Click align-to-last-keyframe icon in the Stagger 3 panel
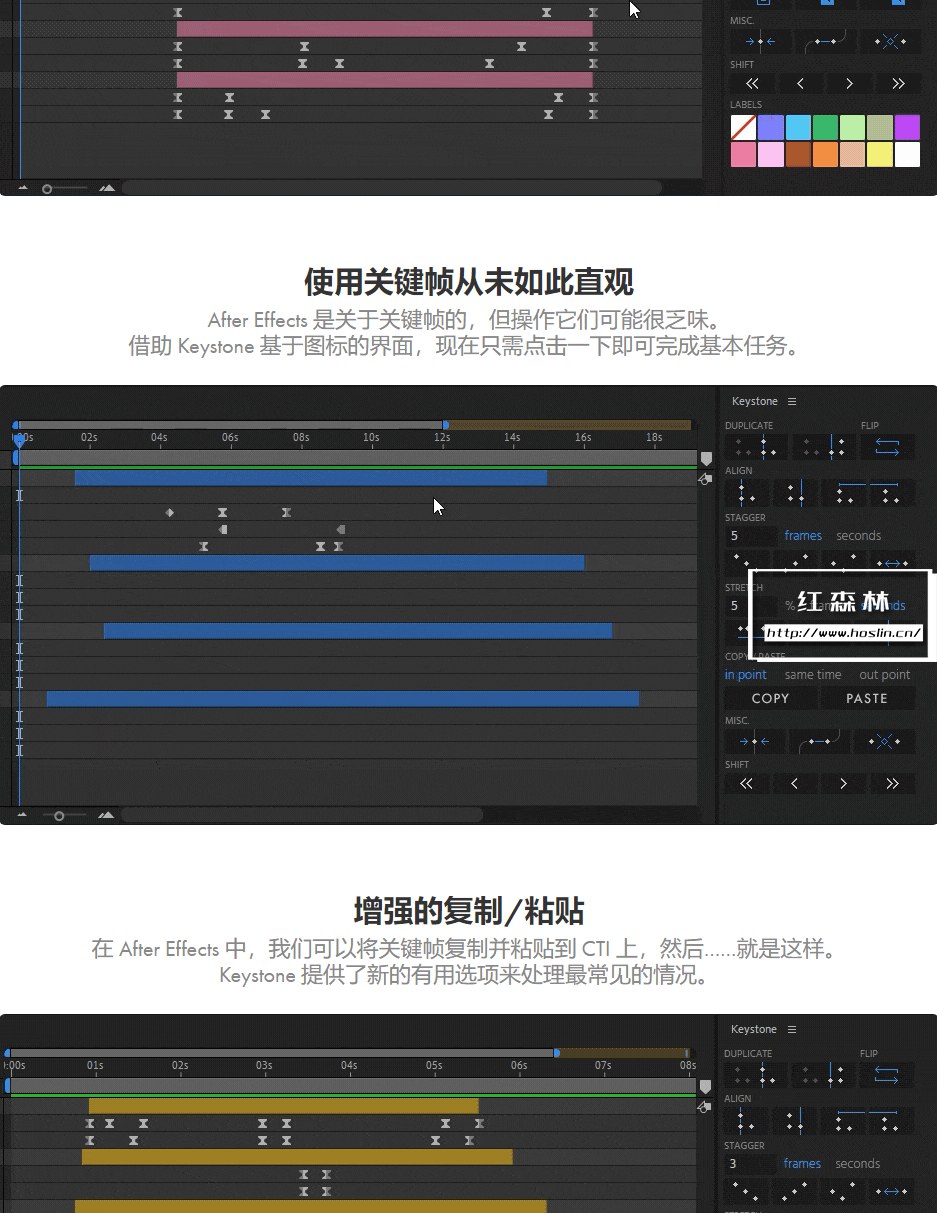This screenshot has height=1213, width=937. 796,1120
